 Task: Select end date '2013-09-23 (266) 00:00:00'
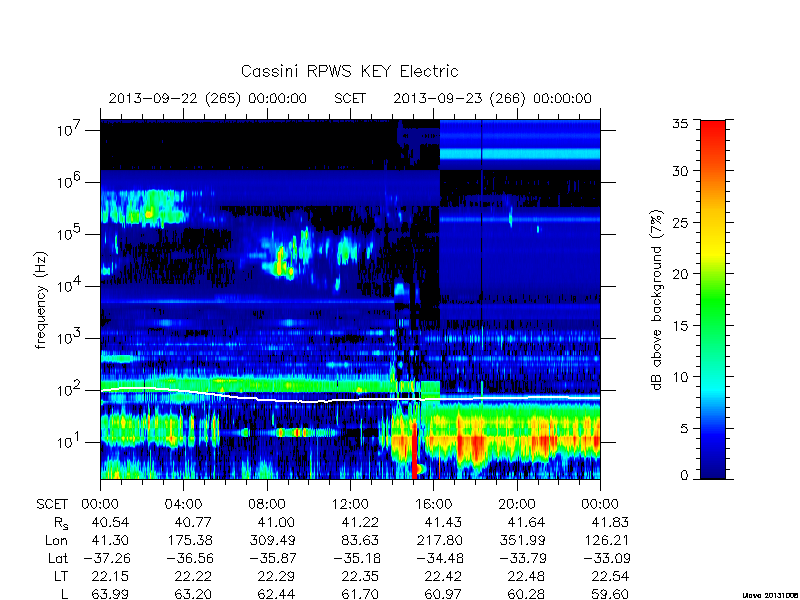(492, 98)
